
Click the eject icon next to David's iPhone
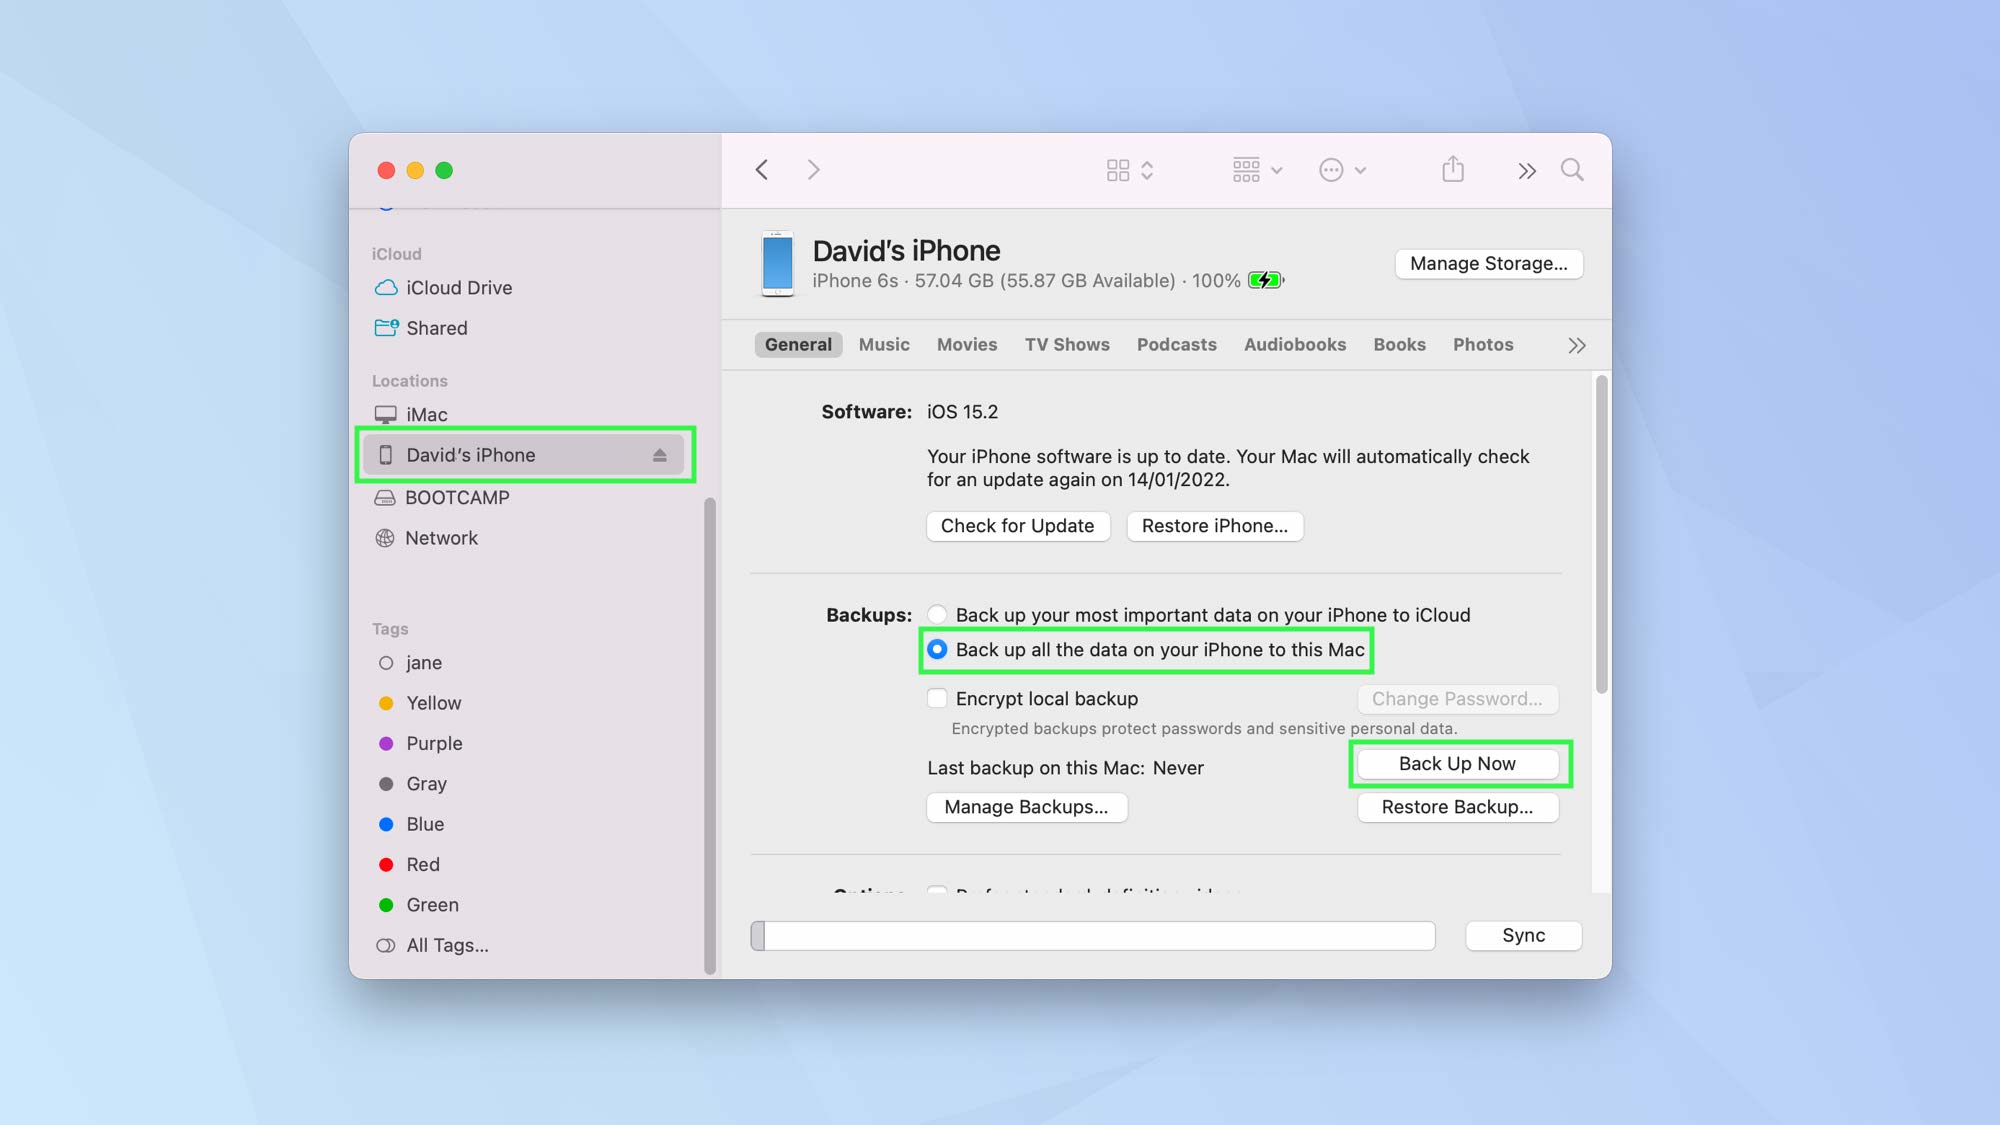[659, 455]
